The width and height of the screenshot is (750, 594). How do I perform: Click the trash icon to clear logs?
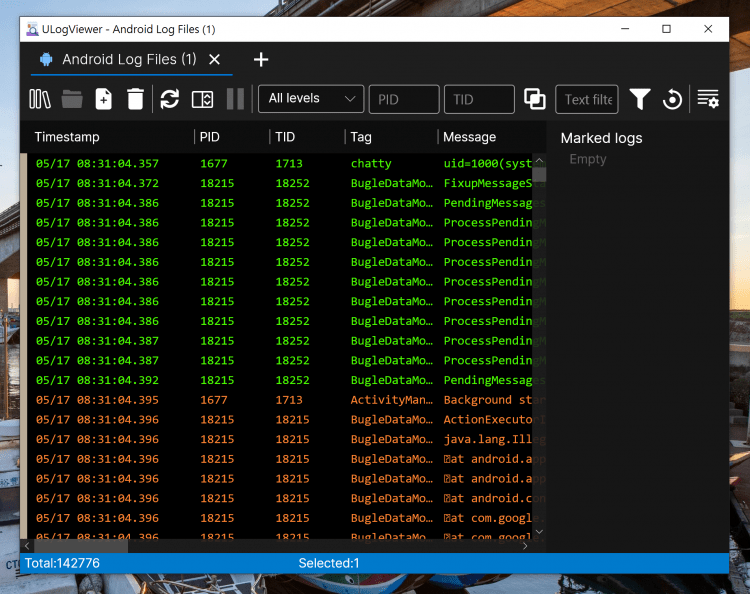point(135,98)
